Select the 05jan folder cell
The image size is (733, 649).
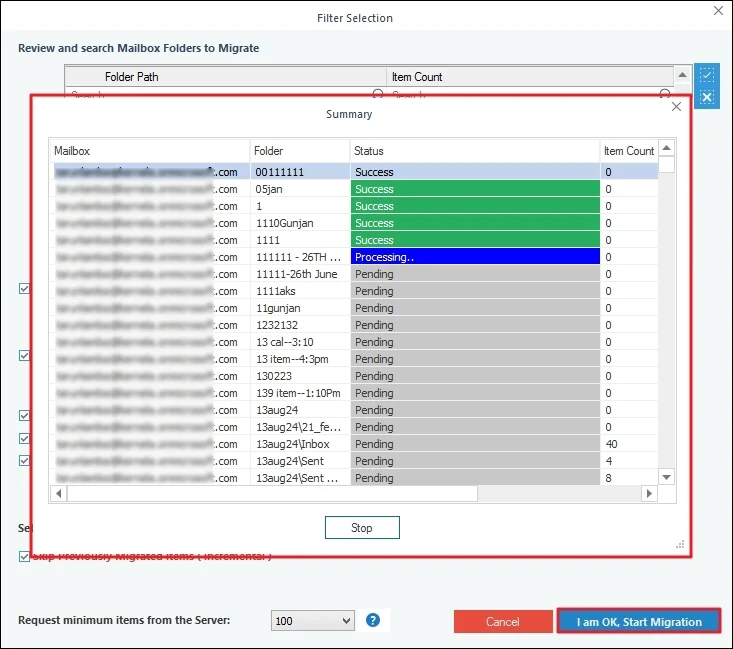click(300, 189)
